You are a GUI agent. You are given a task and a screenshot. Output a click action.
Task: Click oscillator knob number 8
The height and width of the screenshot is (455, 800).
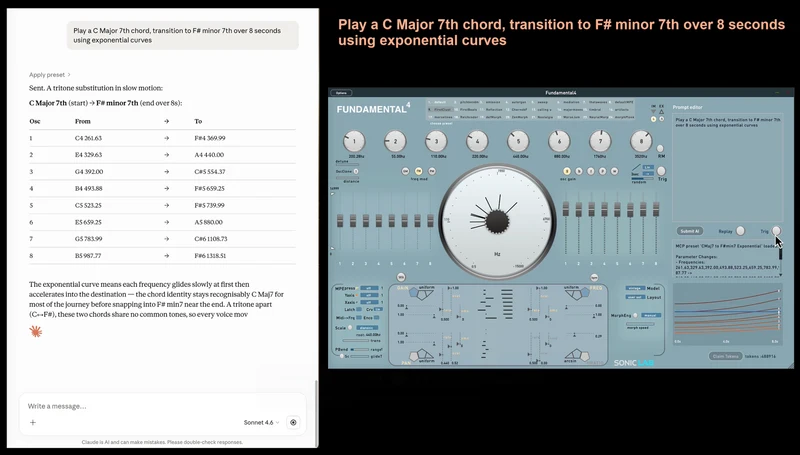pos(641,141)
